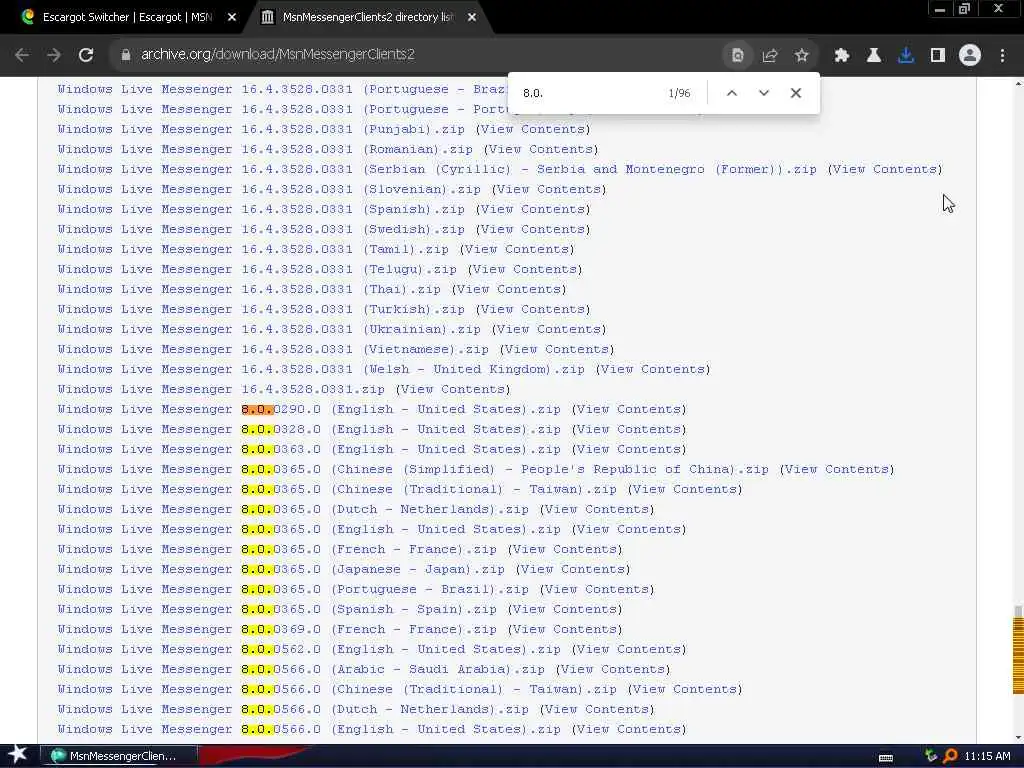Download 8.0.0566.0 Arabic Saudi Arabia zip
Screen dimensions: 1024x768
pos(301,669)
